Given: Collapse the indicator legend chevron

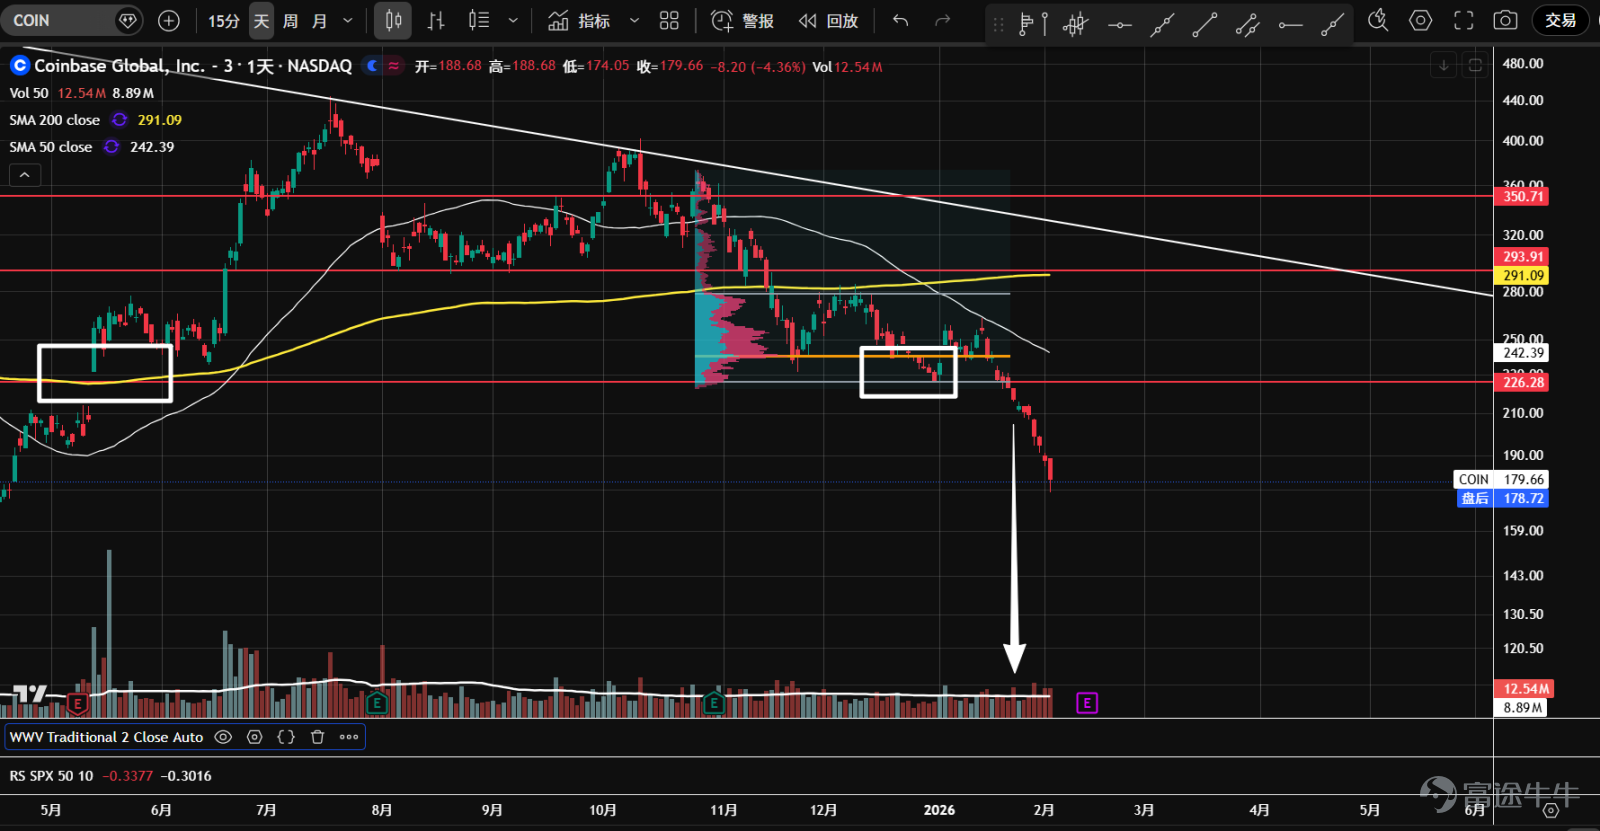Looking at the screenshot, I should click(x=25, y=175).
